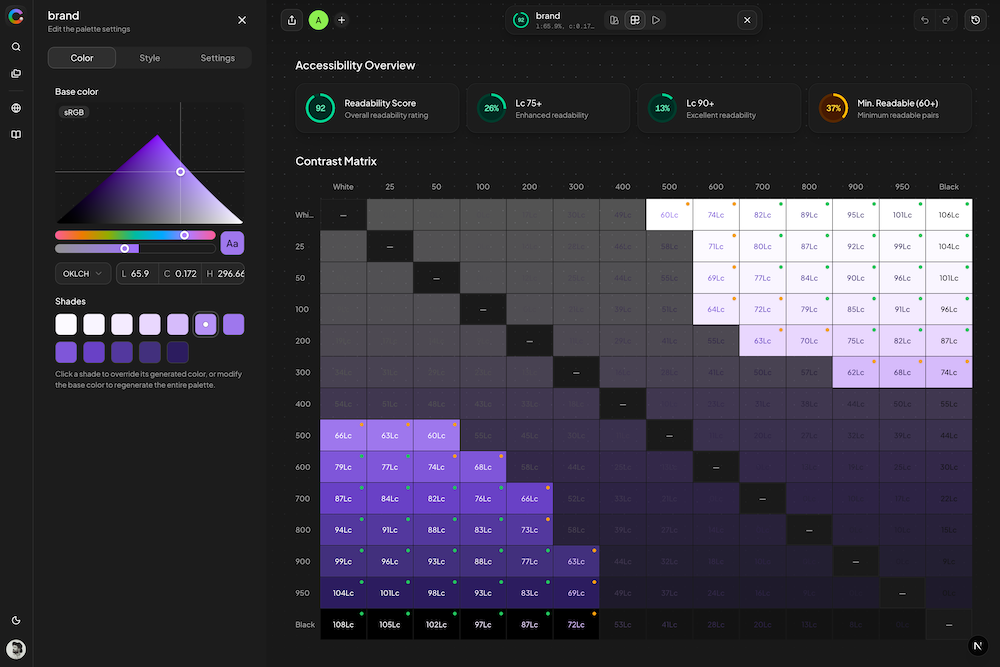Click the plus icon next to avatar A

point(341,20)
